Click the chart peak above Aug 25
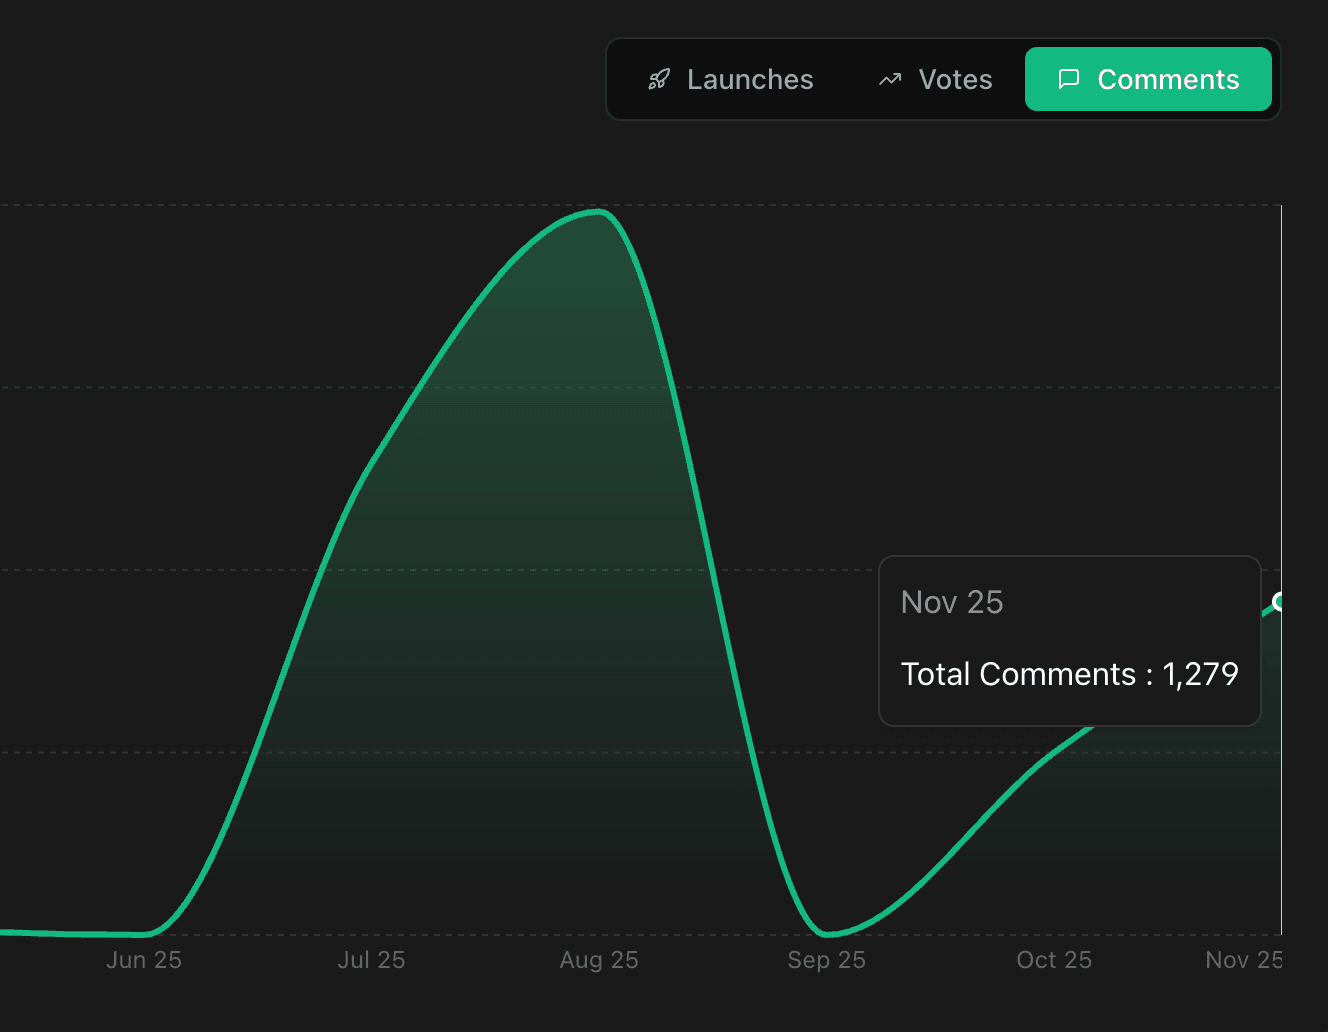1328x1032 pixels. (x=598, y=211)
